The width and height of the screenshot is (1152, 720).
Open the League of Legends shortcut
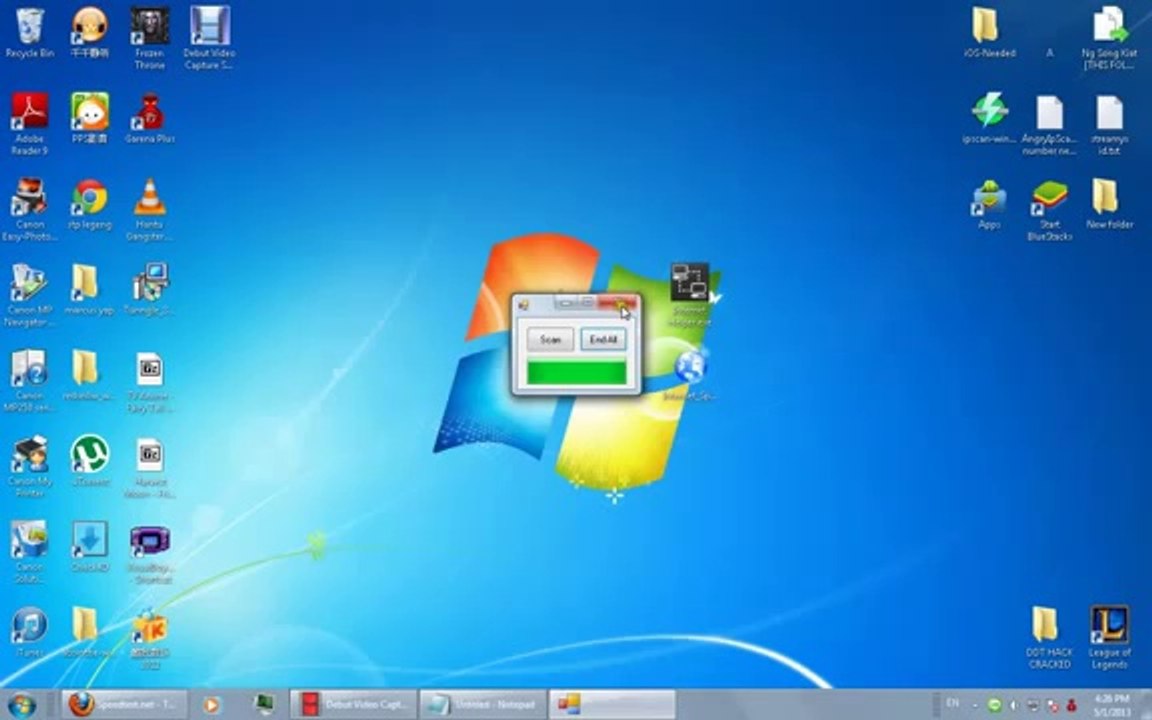1109,636
